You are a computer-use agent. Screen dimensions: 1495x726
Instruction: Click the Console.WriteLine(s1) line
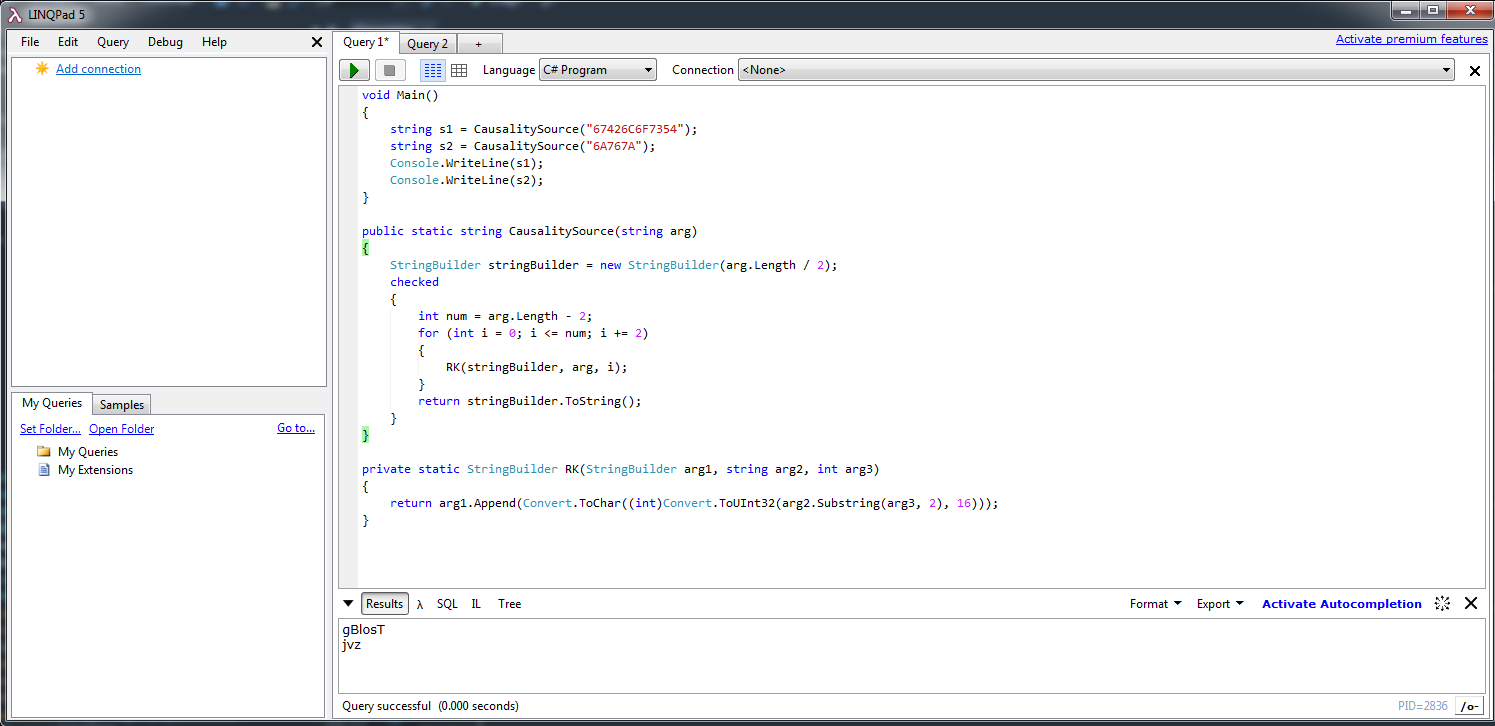pos(466,163)
